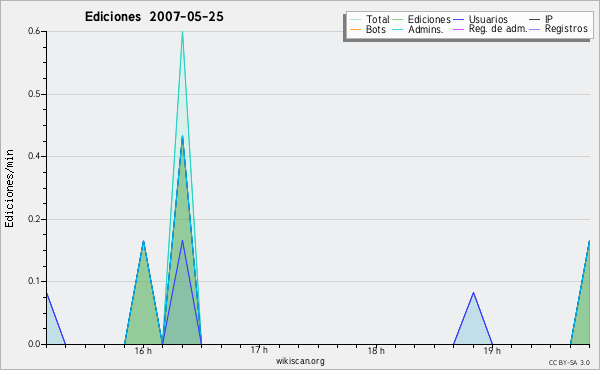Select the IP legend label
Viewport: 600px width, 370px height.
[549, 19]
